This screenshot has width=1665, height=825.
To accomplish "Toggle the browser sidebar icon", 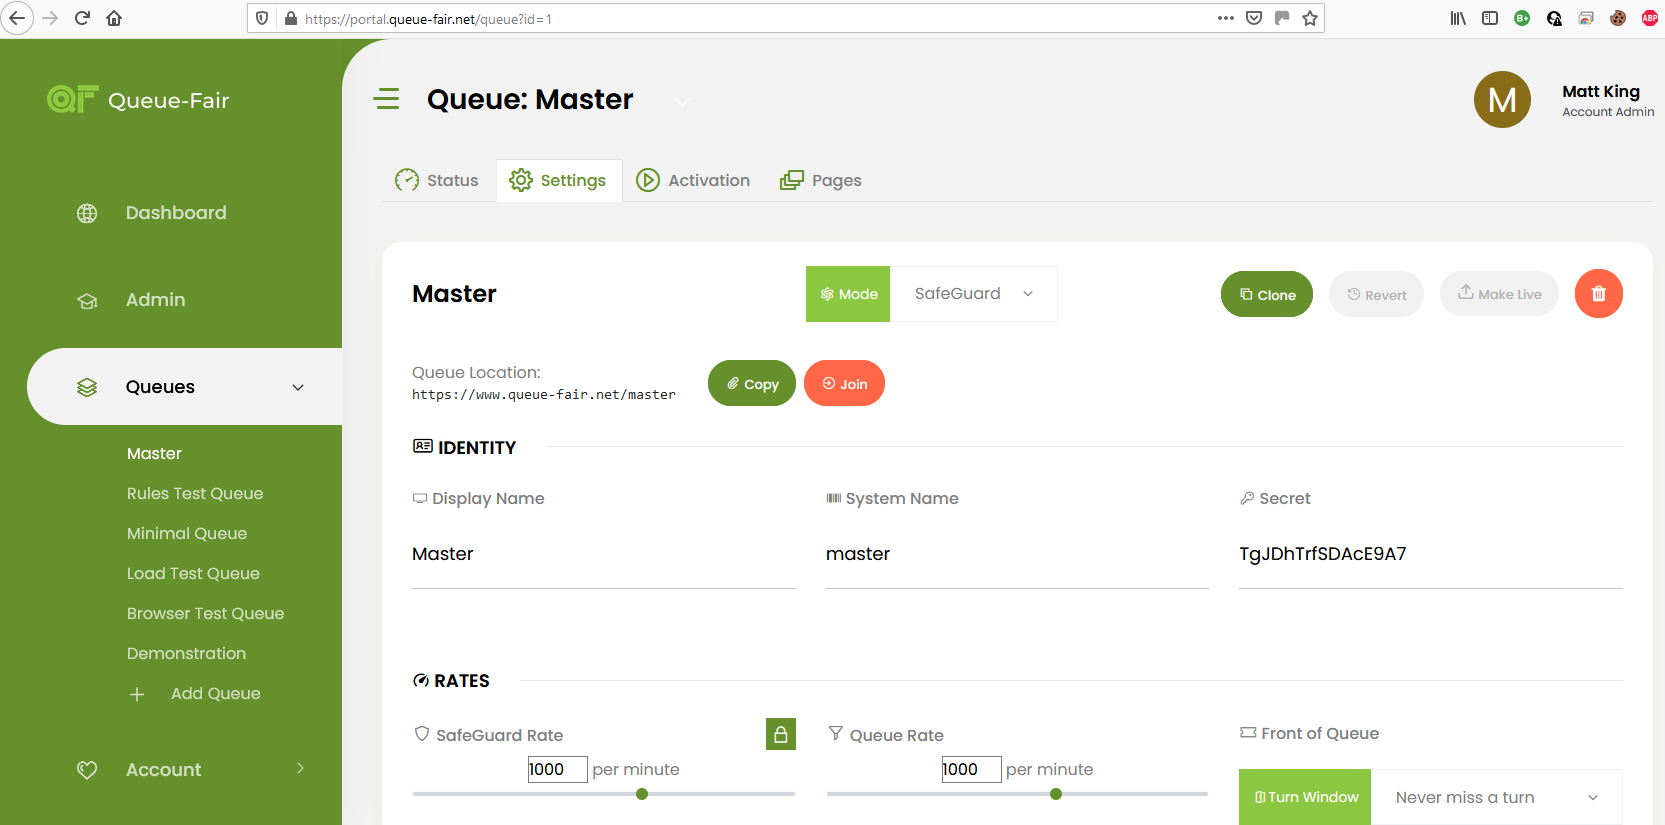I will click(1490, 18).
